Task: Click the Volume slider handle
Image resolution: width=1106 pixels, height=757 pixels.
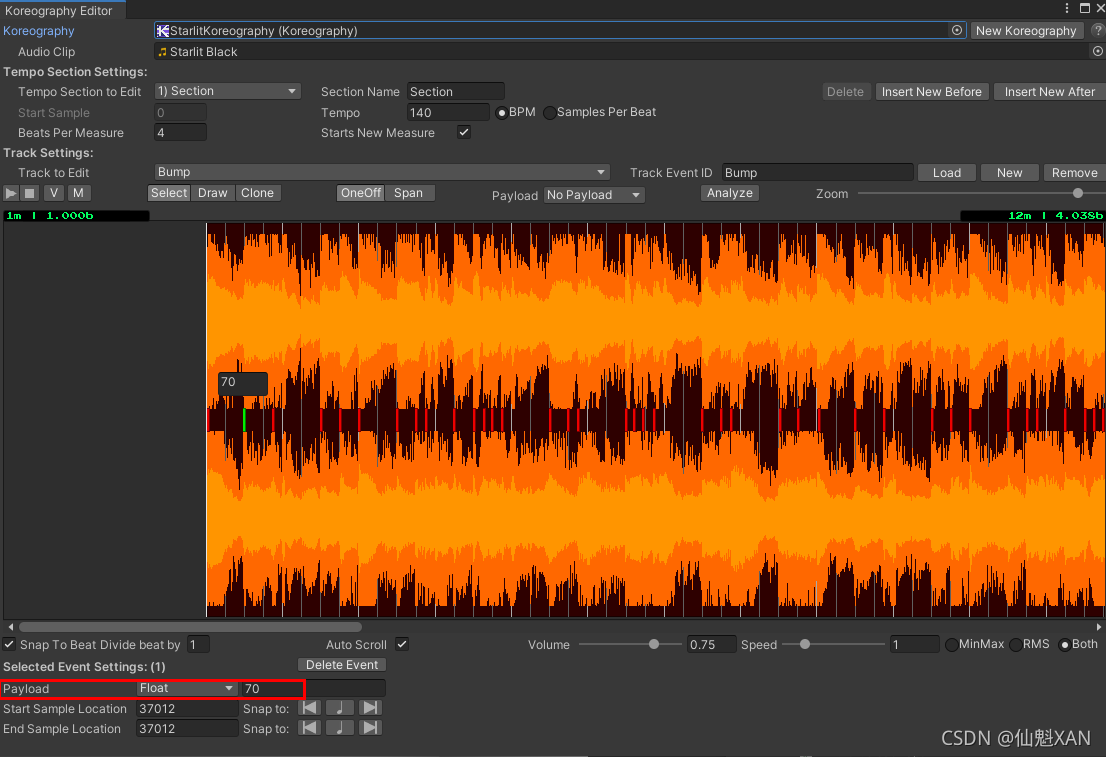Action: click(654, 645)
